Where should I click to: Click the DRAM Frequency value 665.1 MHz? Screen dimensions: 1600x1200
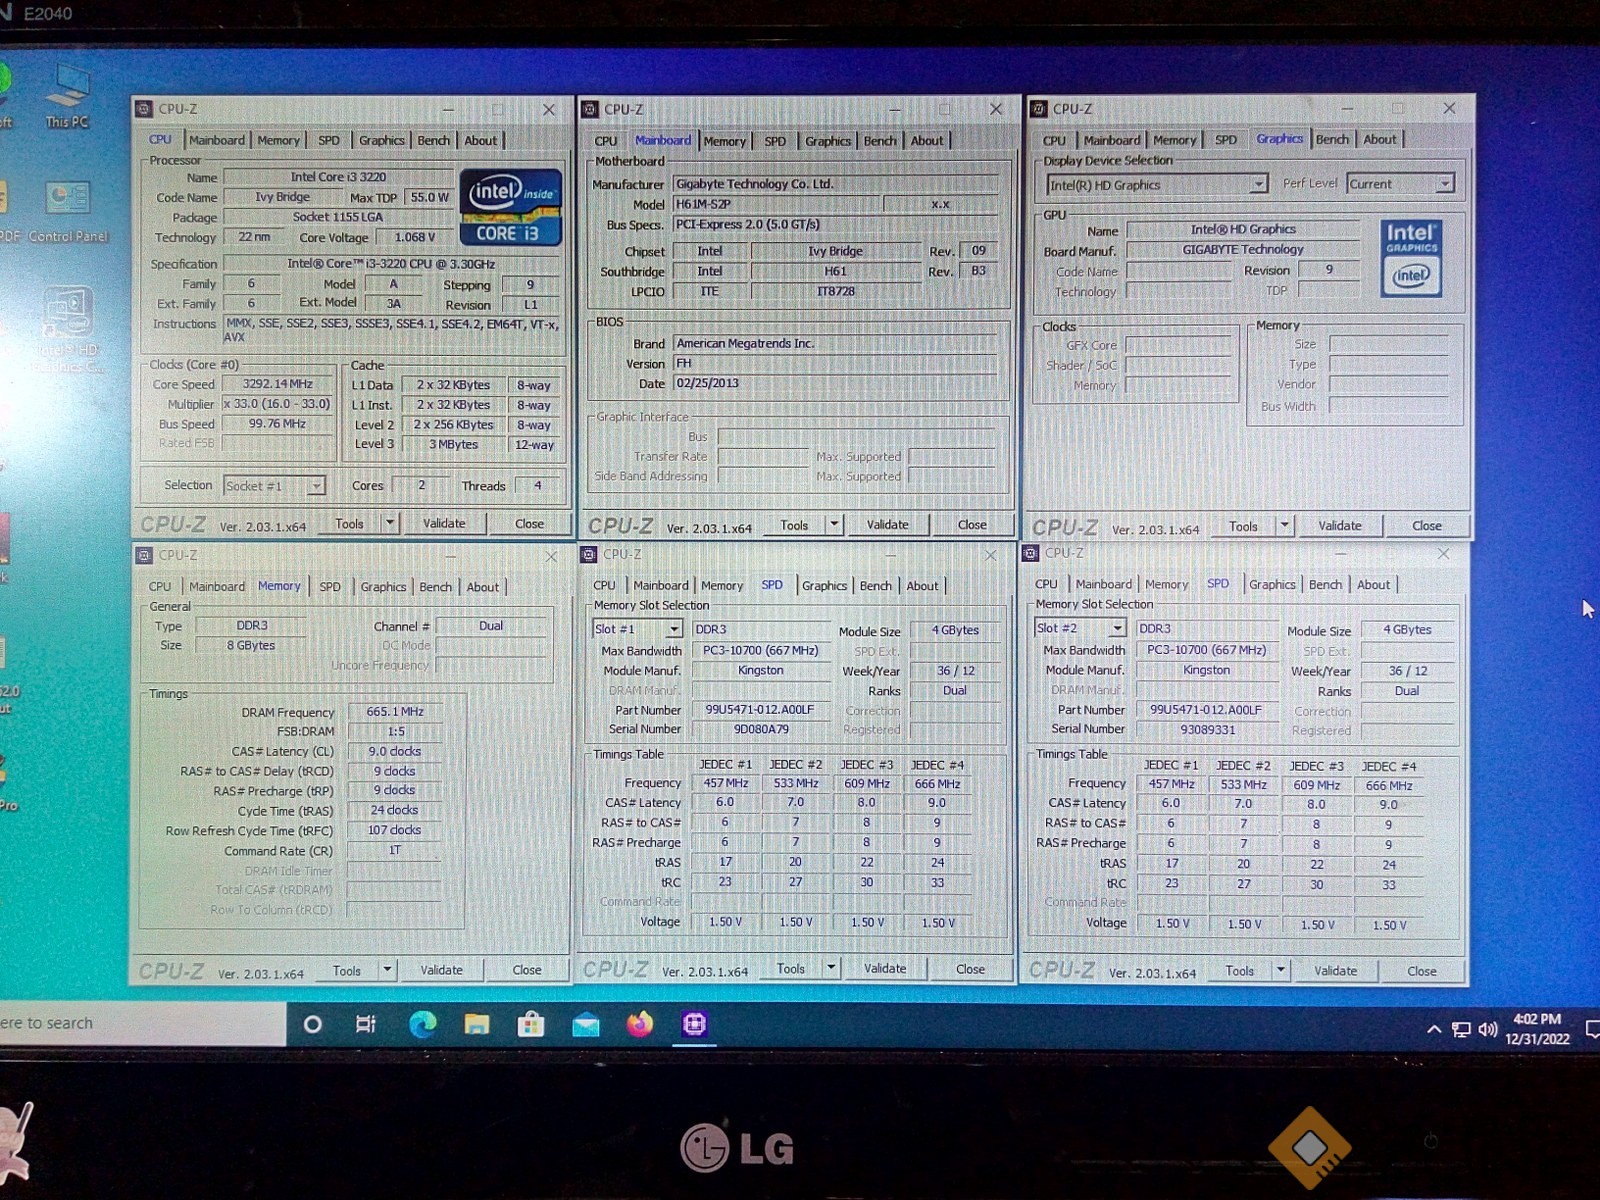tap(395, 712)
